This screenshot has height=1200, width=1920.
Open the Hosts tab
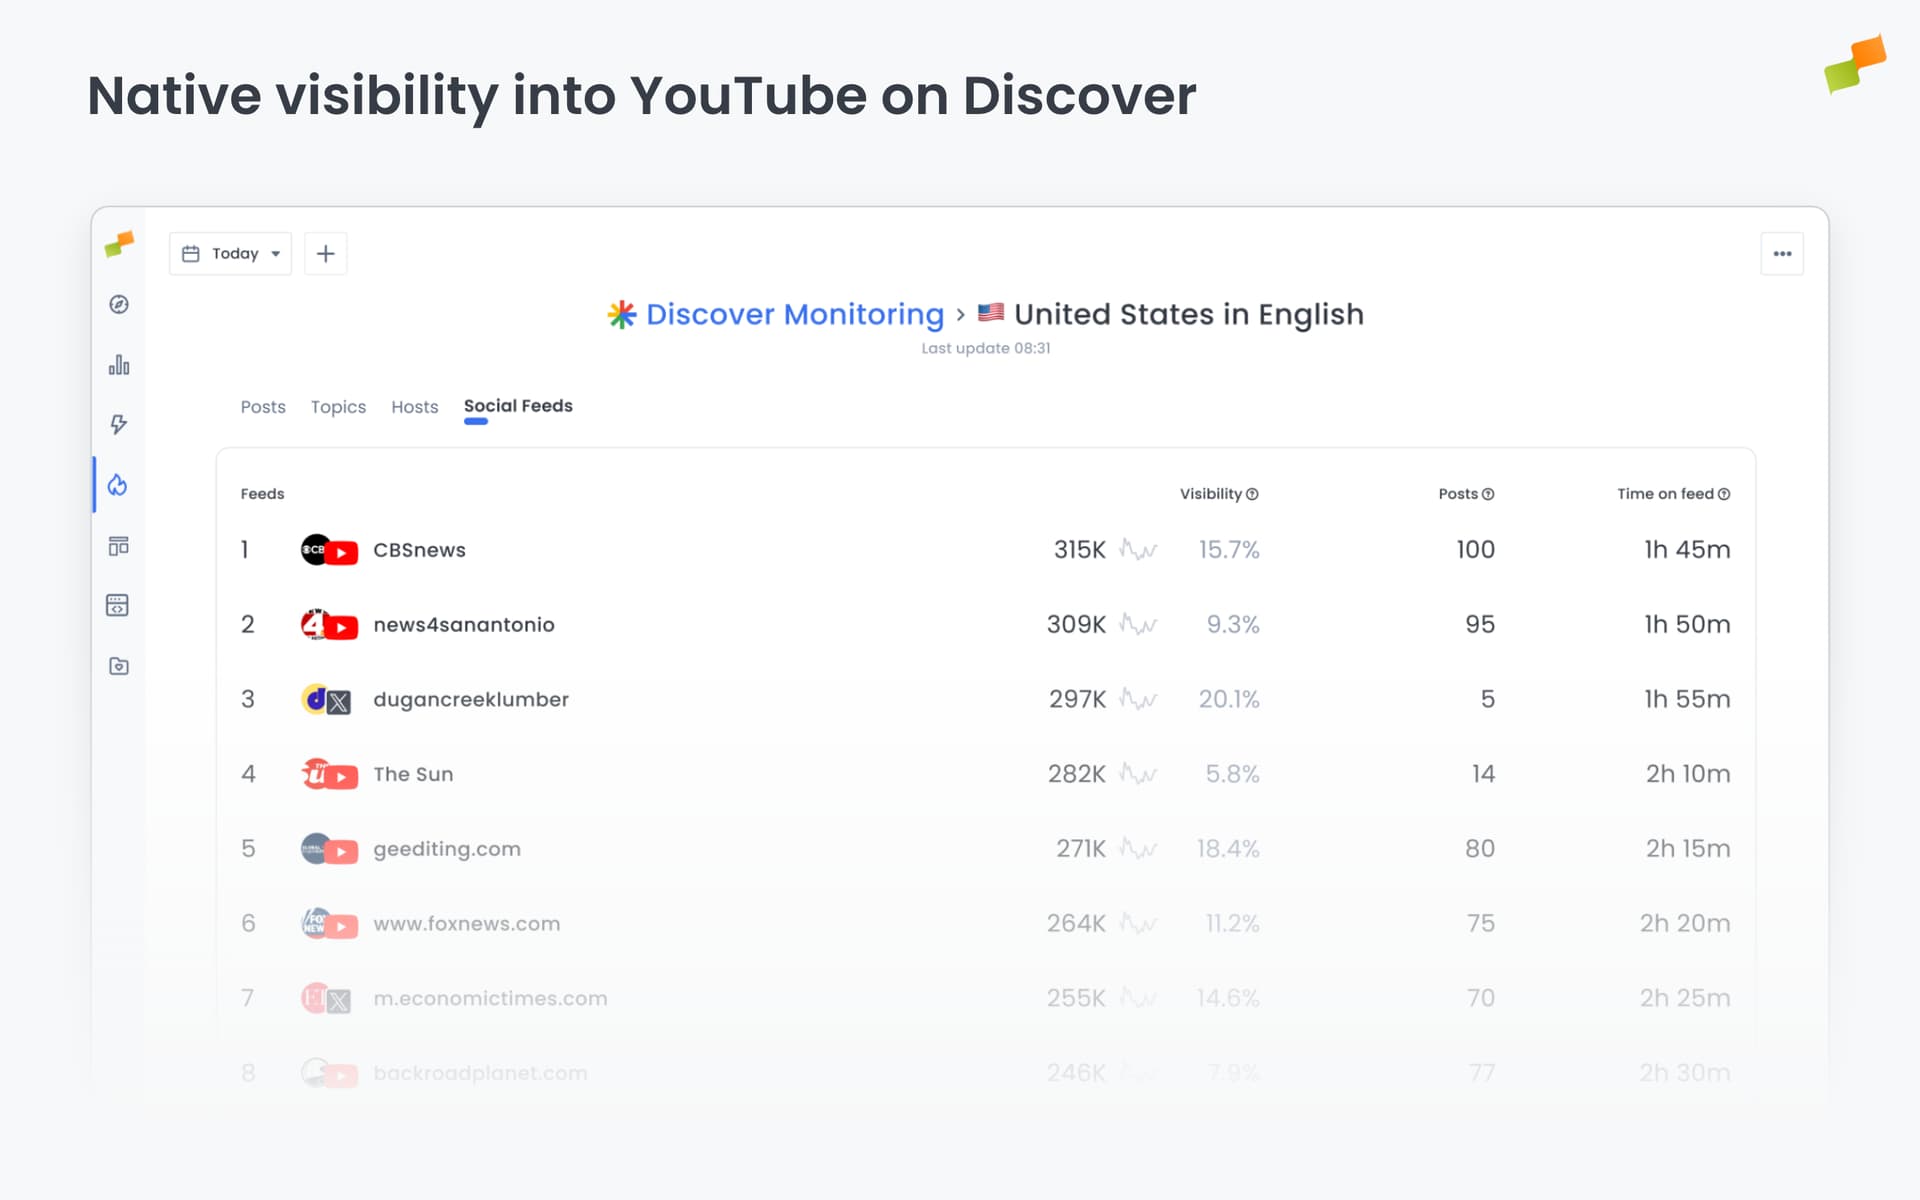coord(415,407)
